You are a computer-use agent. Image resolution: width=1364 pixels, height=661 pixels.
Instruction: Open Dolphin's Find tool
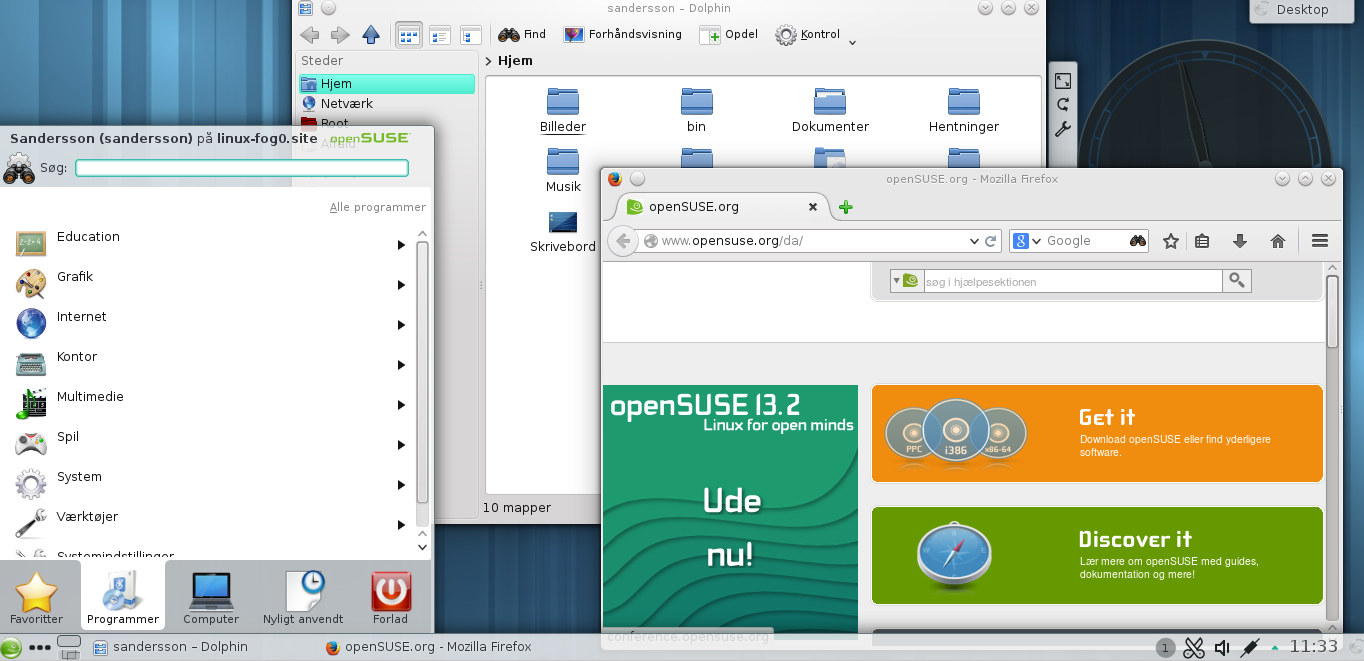point(522,35)
